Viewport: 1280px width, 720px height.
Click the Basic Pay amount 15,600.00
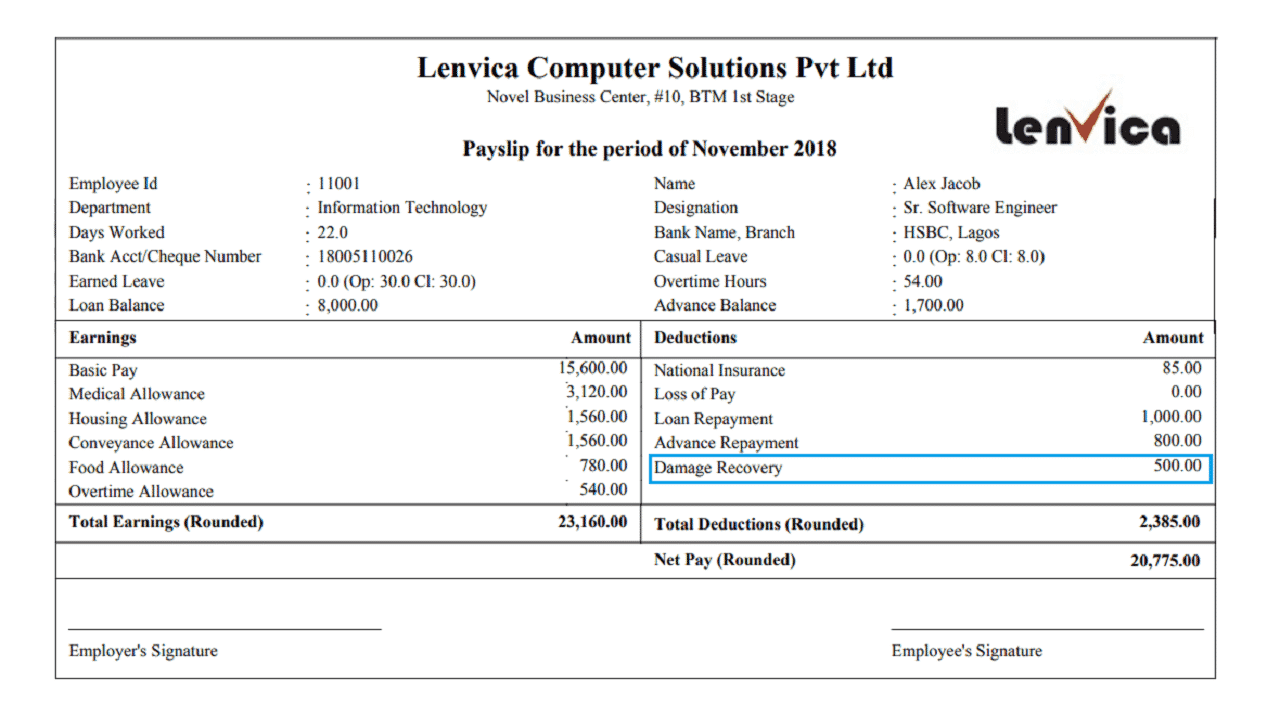[x=593, y=369]
